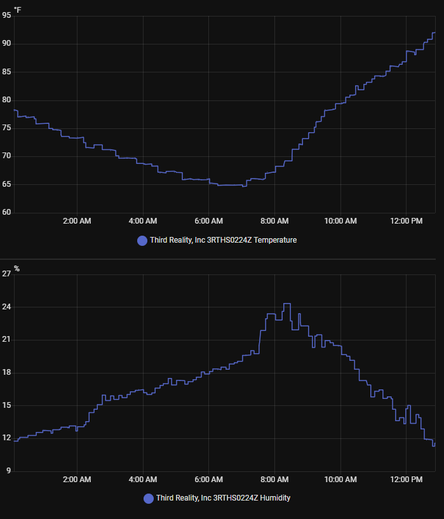Click 8:00 AM label under temperature chart
Viewport: 444px width, 519px height.
274,221
